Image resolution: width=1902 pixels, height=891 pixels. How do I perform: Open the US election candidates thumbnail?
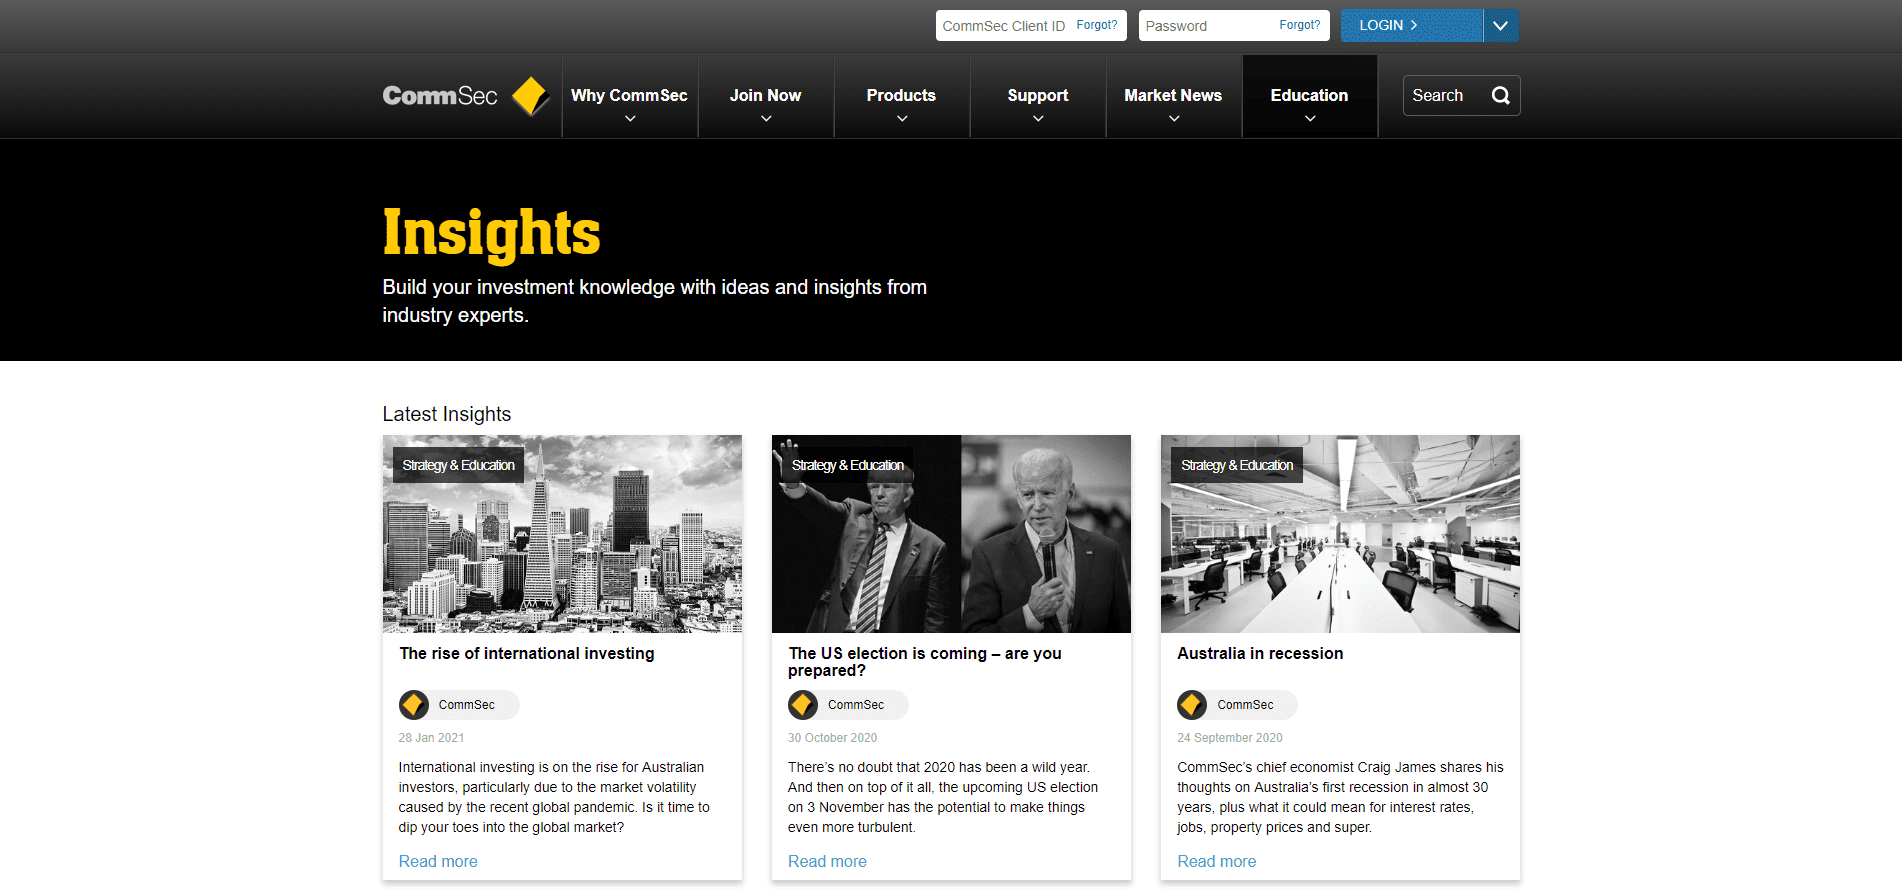951,534
